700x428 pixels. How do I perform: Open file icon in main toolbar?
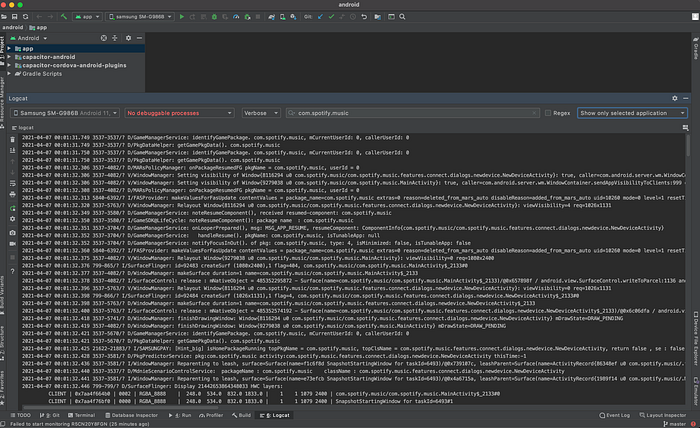tap(4, 17)
